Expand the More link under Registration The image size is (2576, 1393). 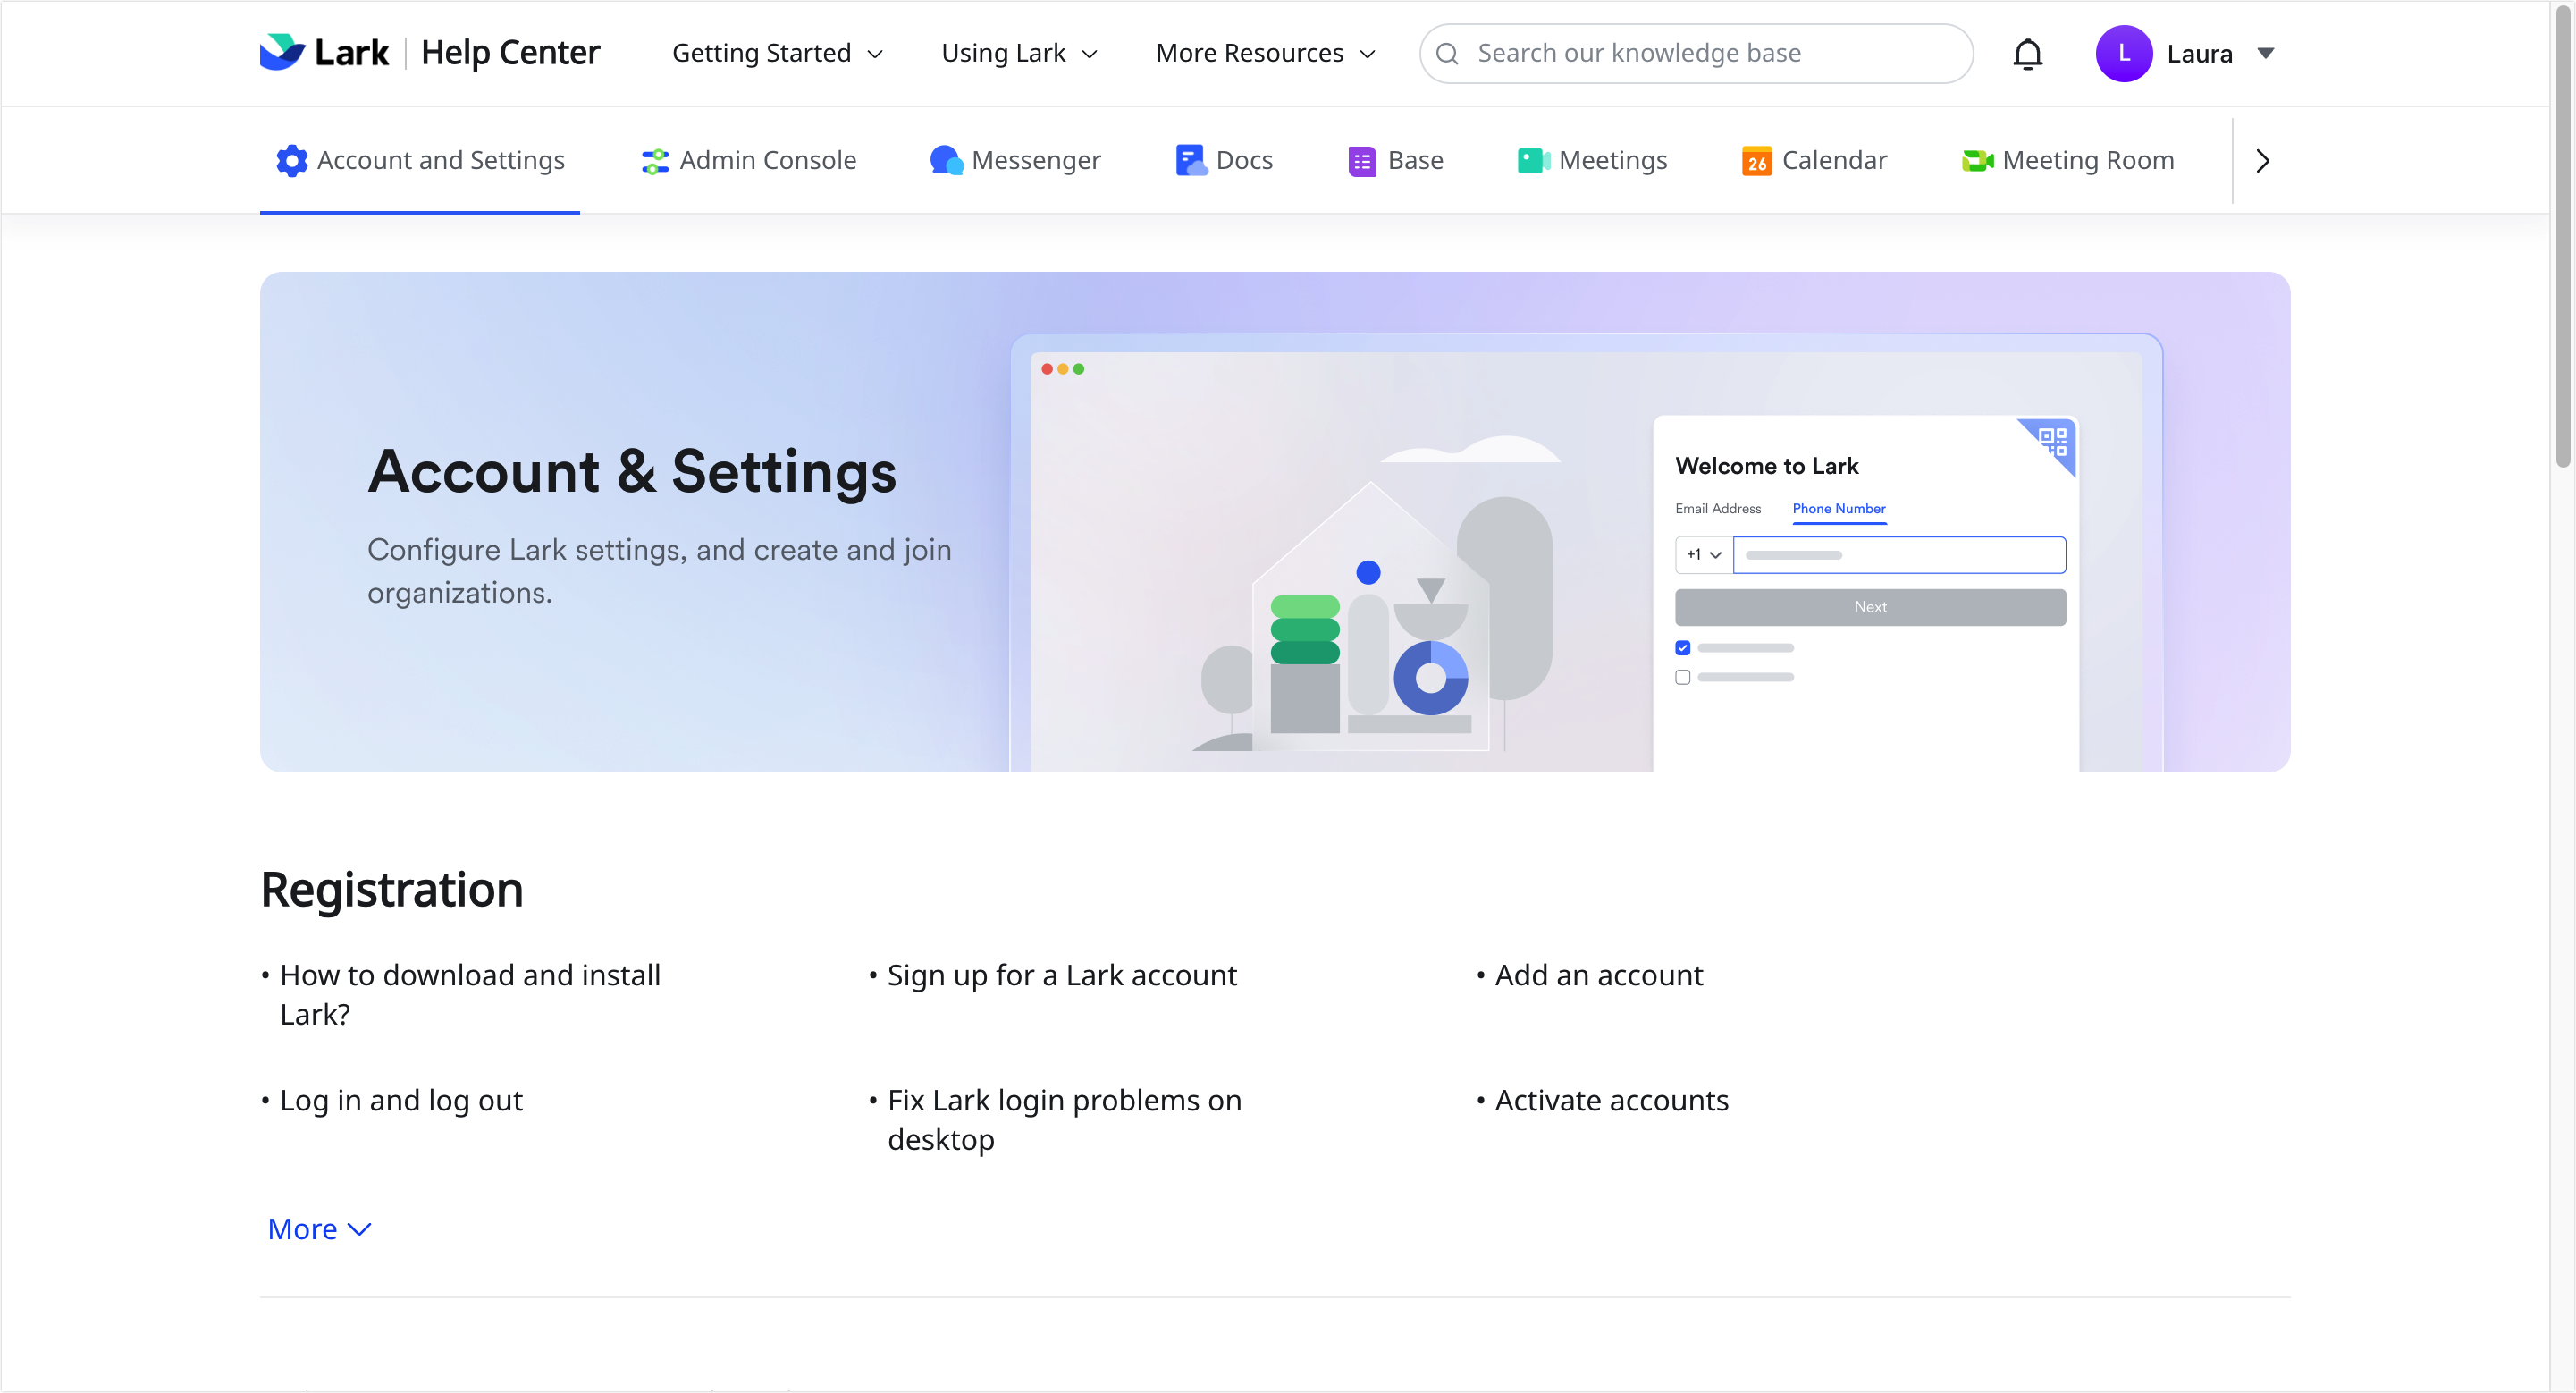(x=319, y=1229)
